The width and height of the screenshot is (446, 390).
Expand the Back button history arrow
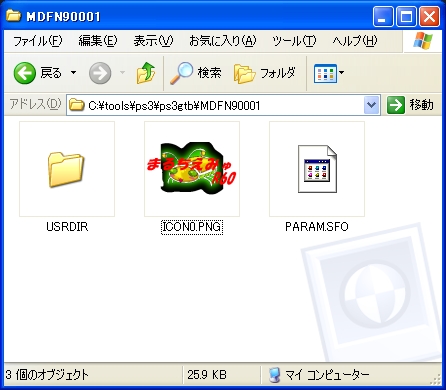point(73,73)
